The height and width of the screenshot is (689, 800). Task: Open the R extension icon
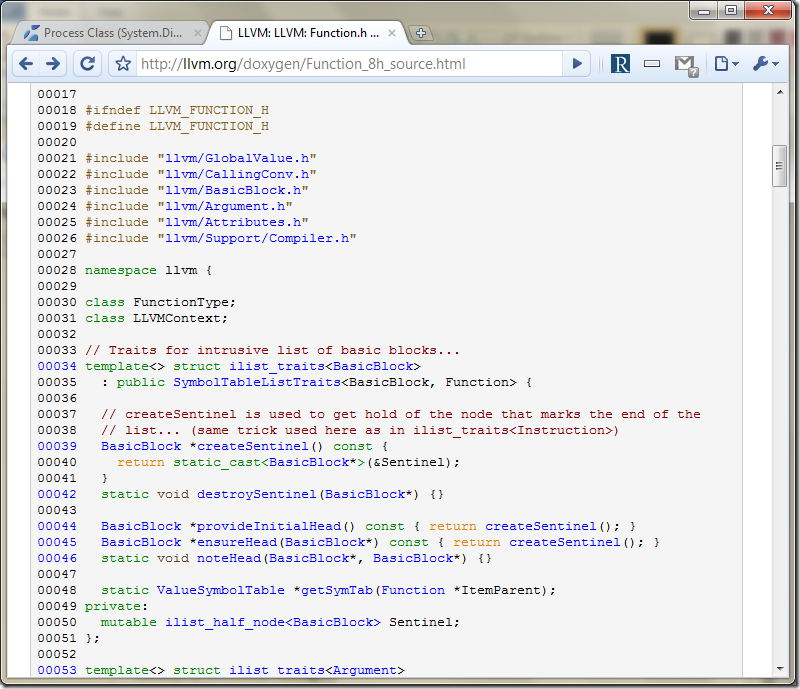click(620, 64)
